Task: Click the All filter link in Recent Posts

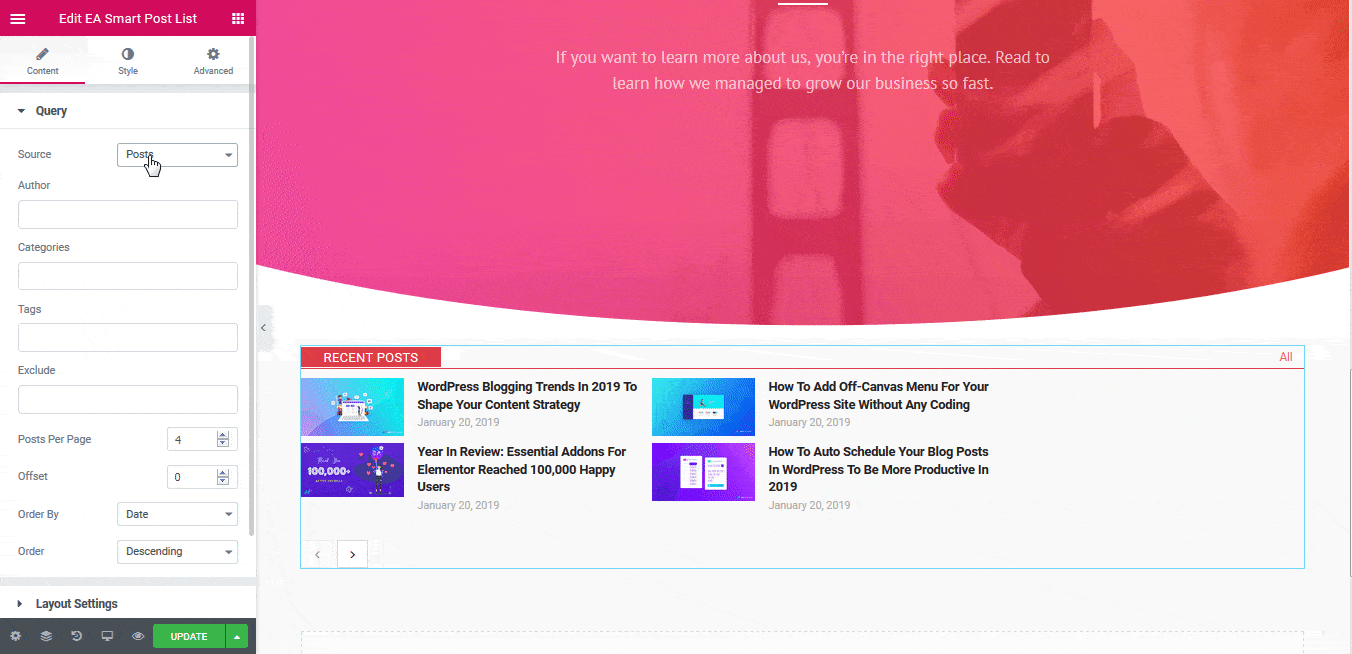Action: pyautogui.click(x=1286, y=357)
